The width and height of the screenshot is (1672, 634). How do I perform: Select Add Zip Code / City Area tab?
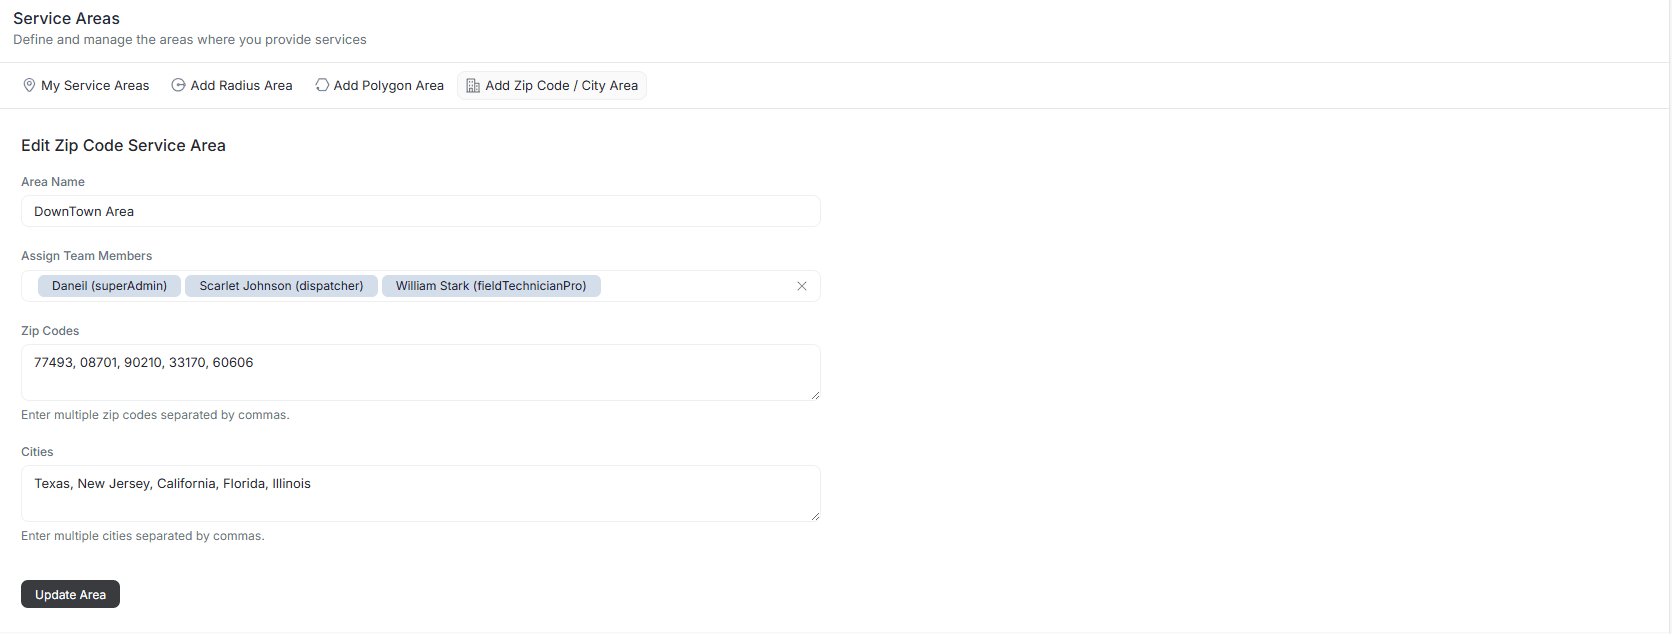pos(561,86)
